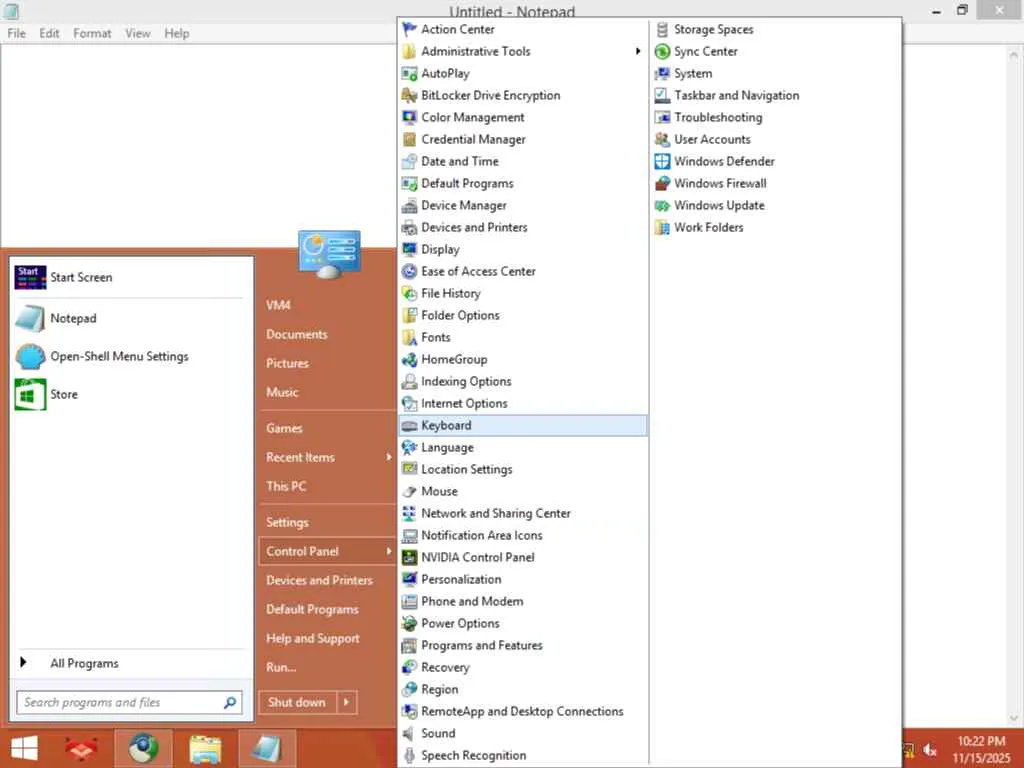
Task: Open Troubleshooting entry
Action: click(776, 118)
